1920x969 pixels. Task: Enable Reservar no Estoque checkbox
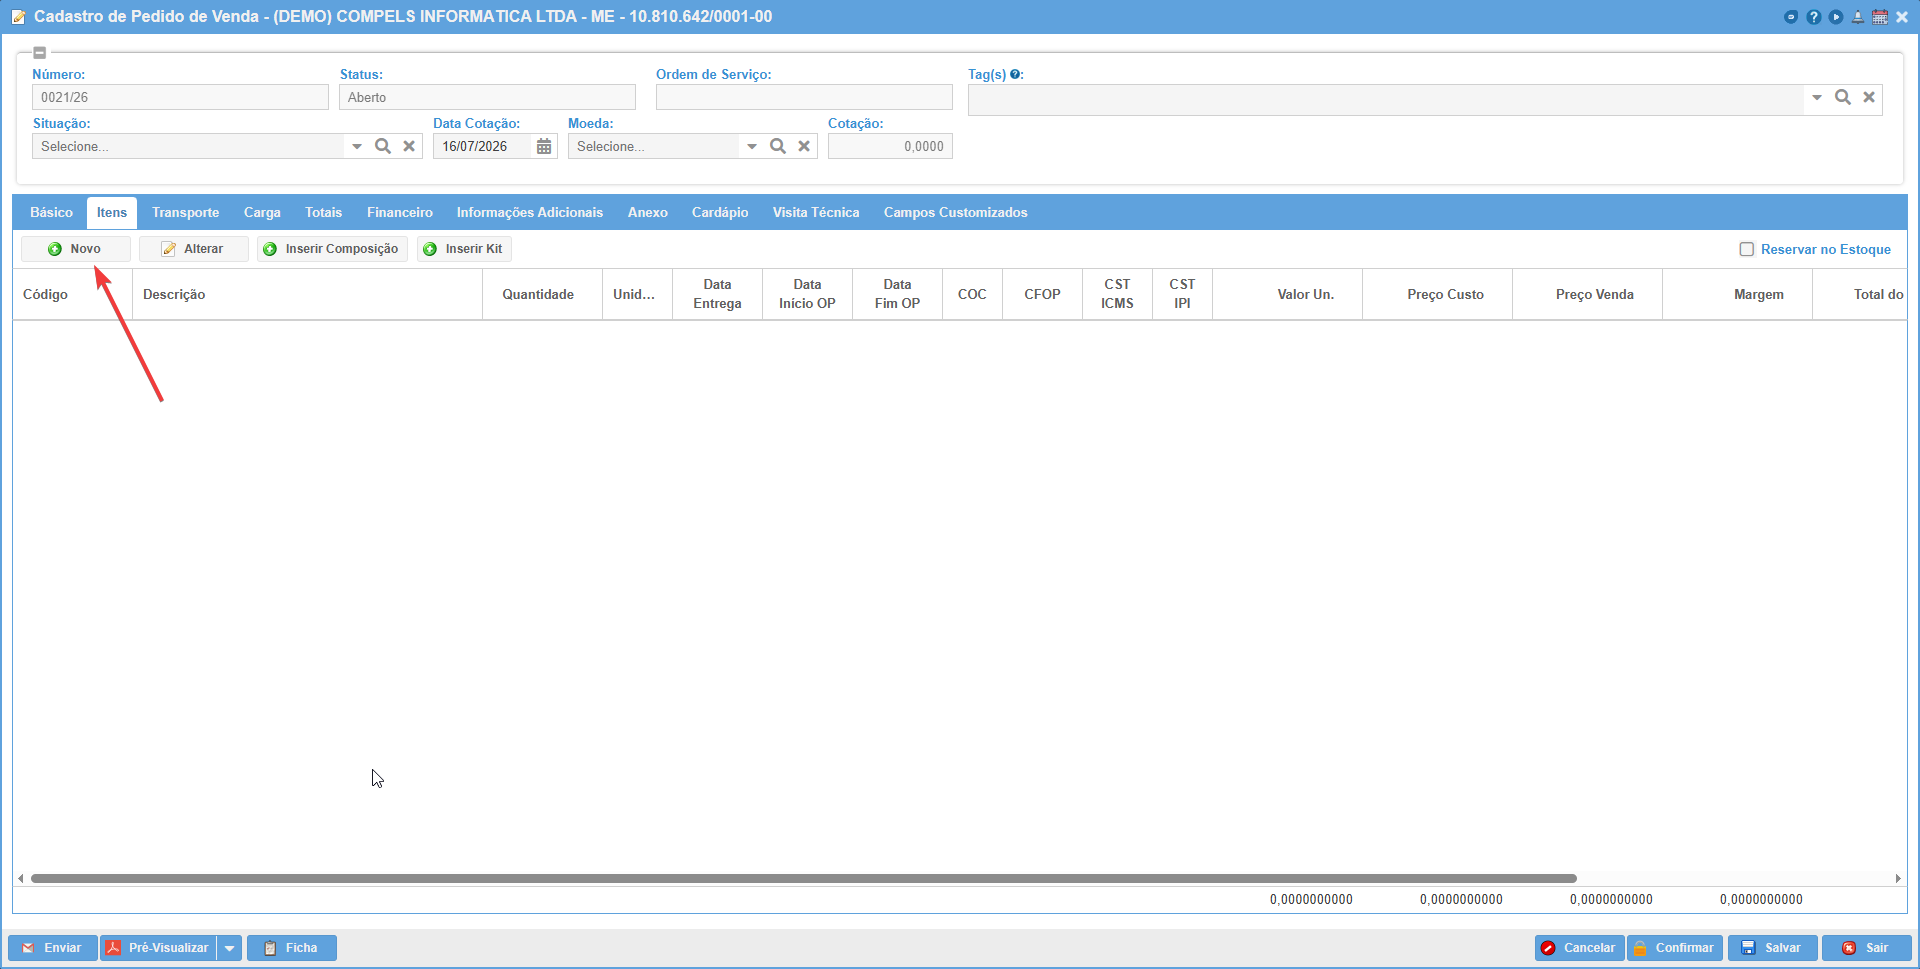(x=1747, y=249)
